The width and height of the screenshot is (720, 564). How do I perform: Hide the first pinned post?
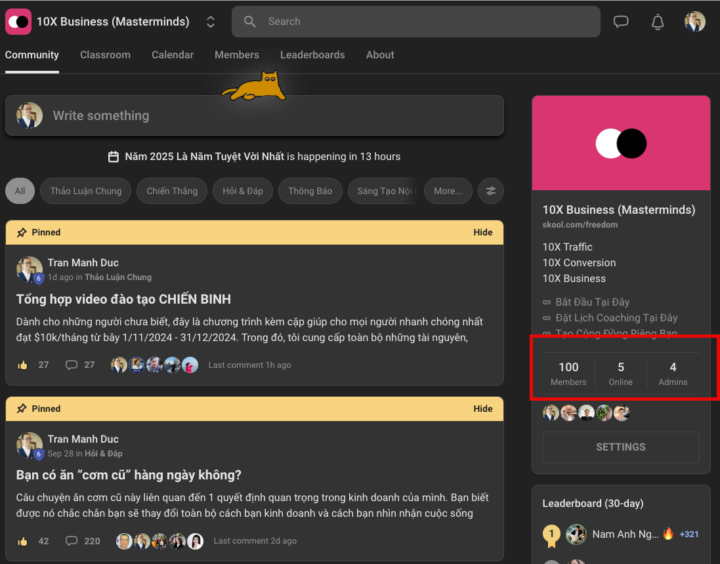coord(482,232)
